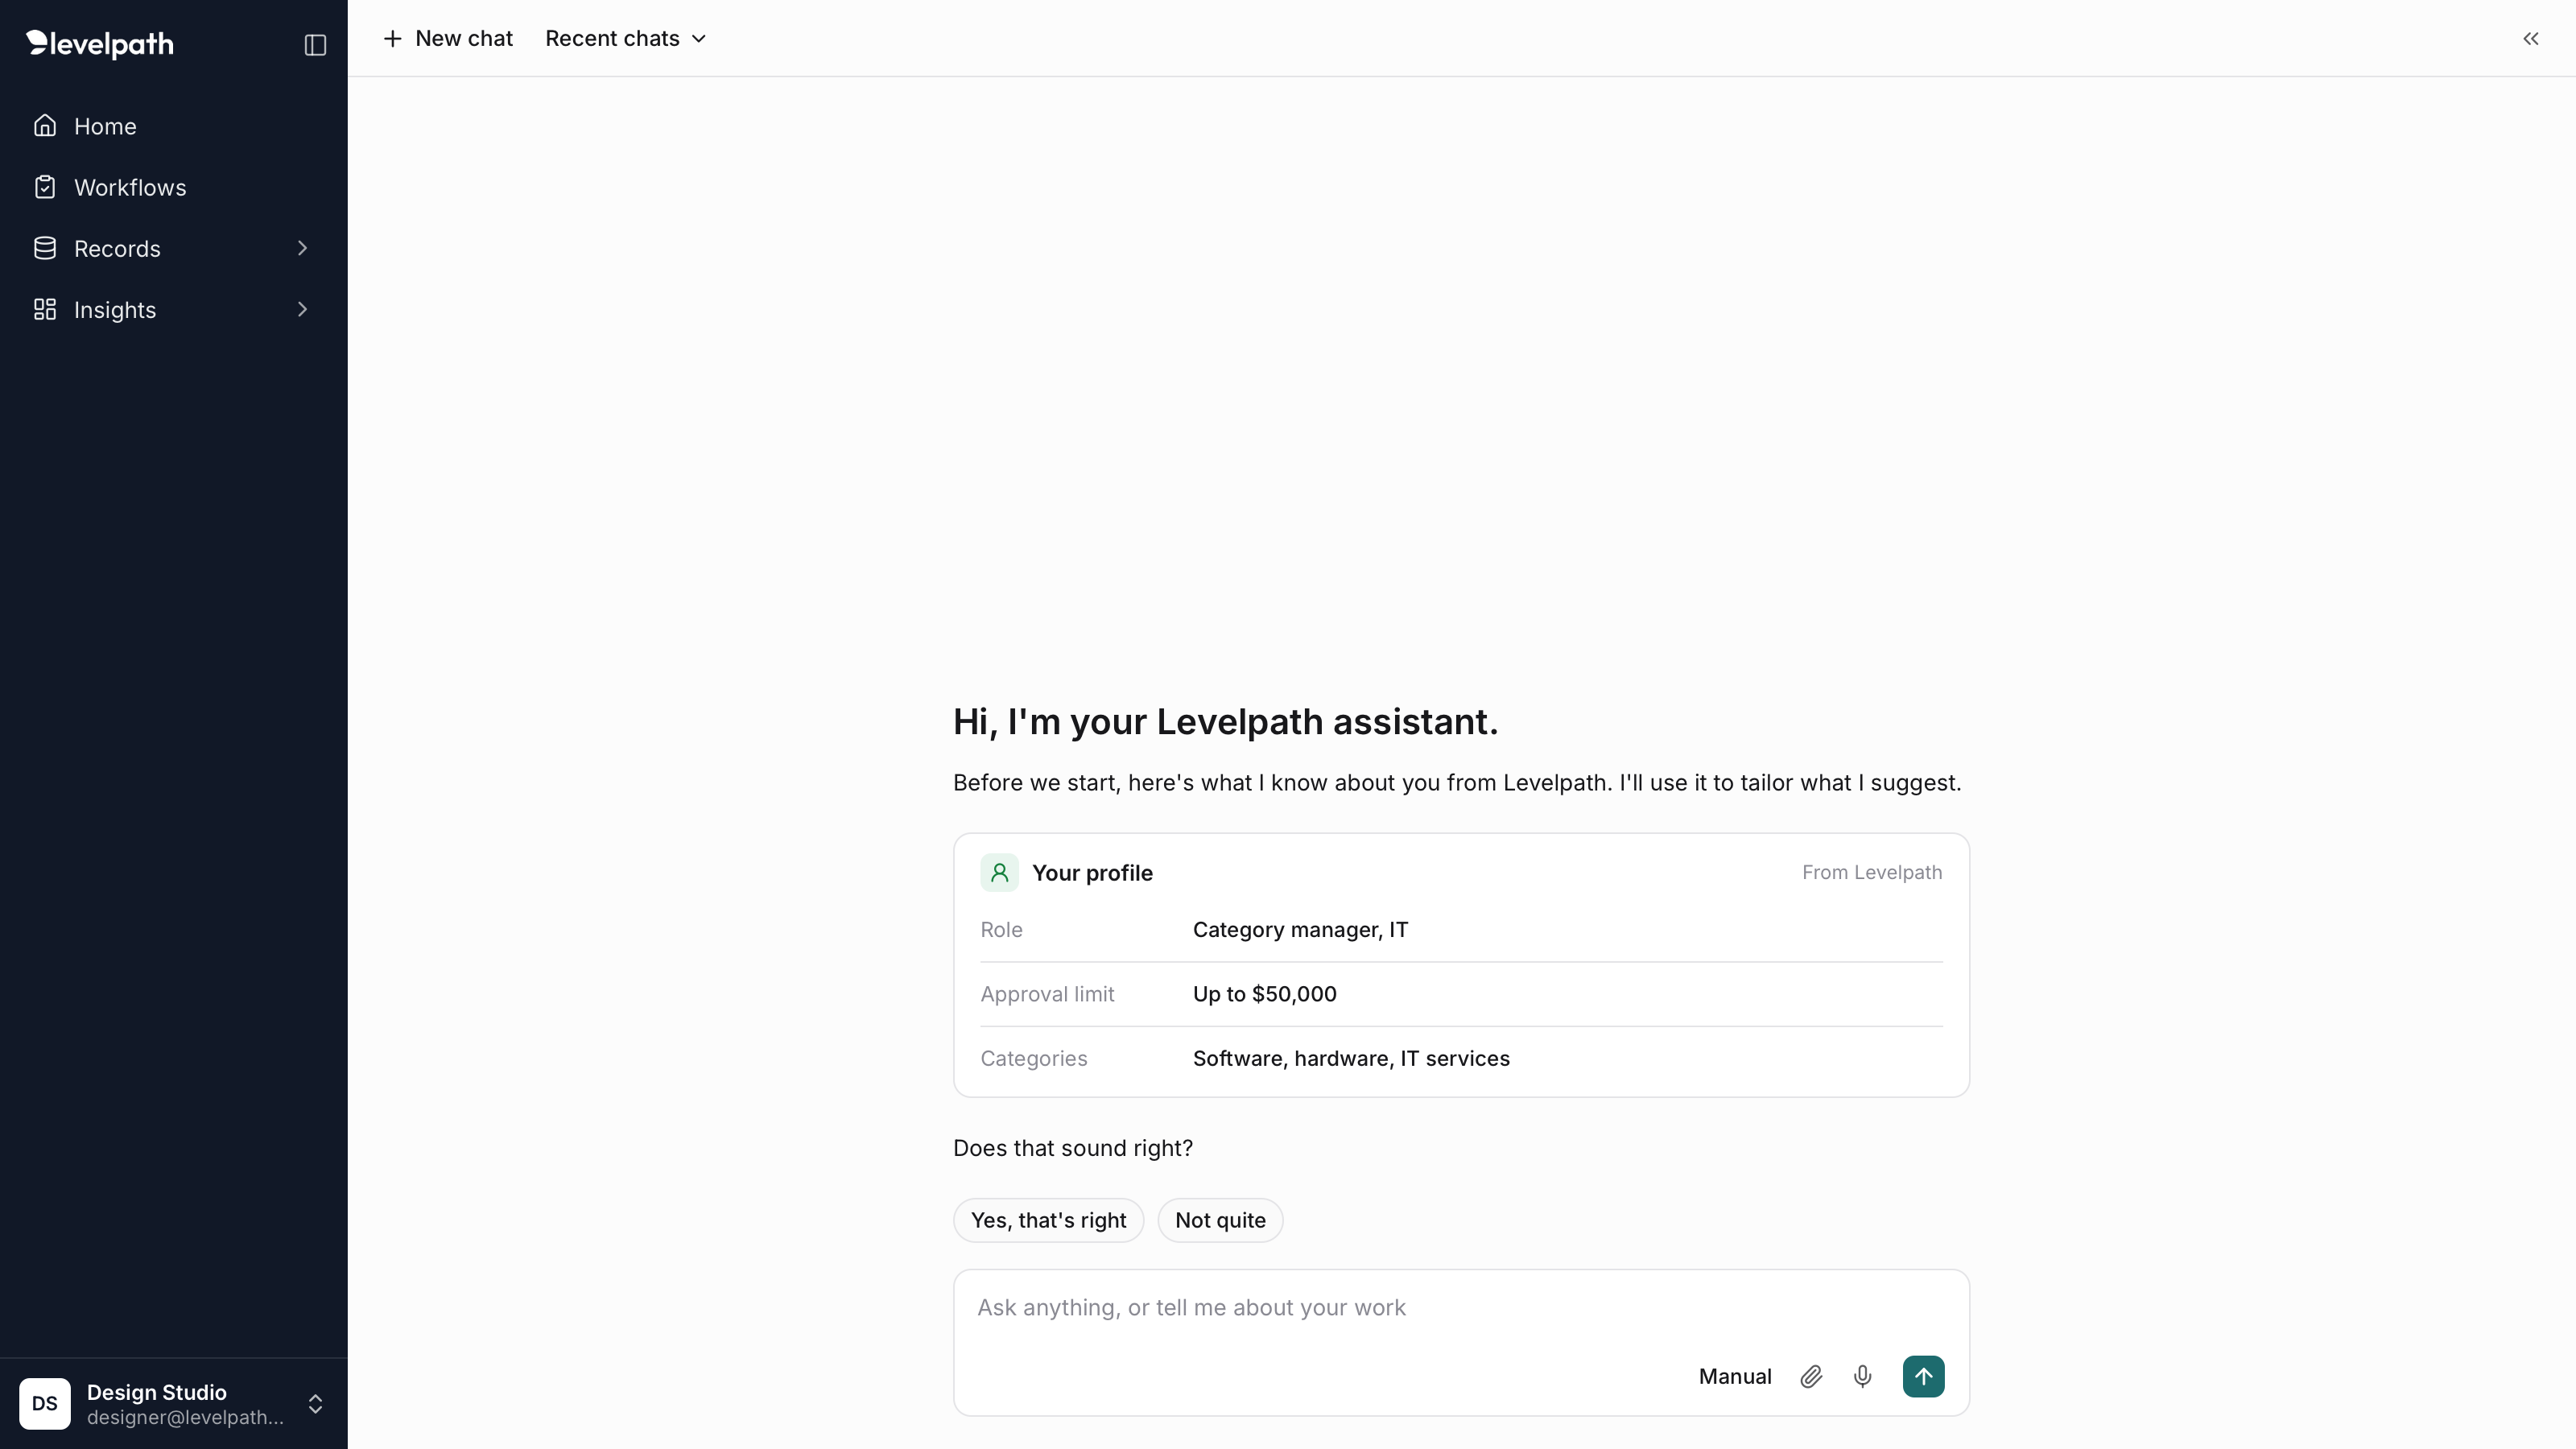Click the Your profile heading
Screen dimensions: 2576x1449
[x=1092, y=872]
